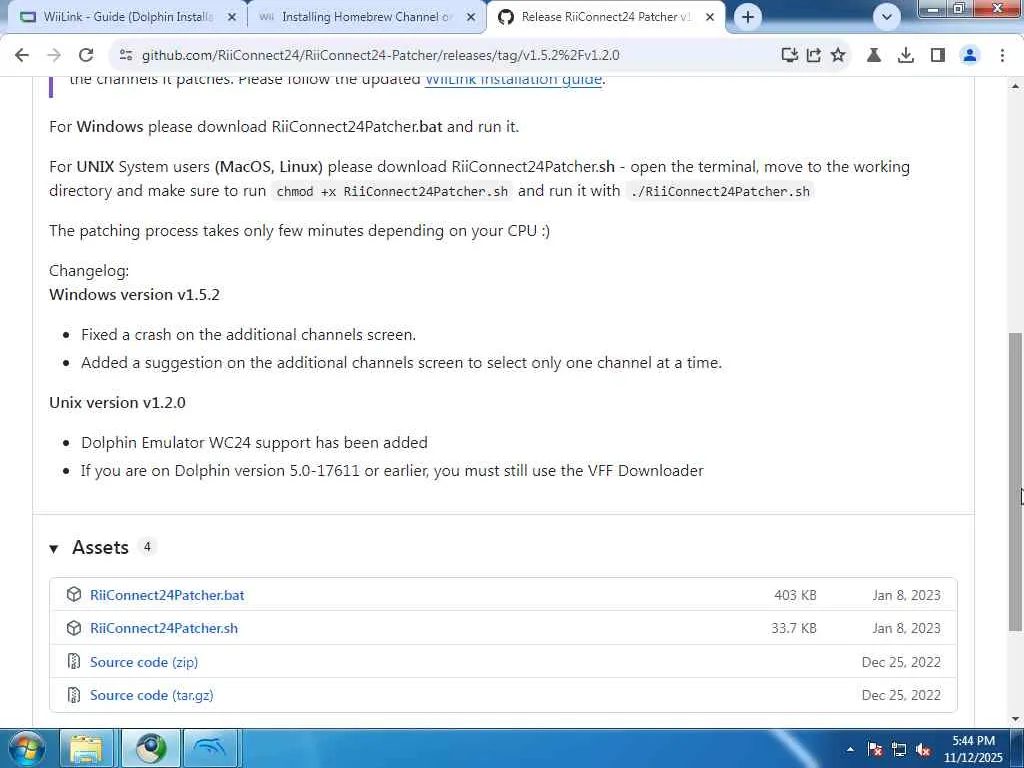
Task: Click the 'Dec 25, 2022' date for zip
Action: coord(901,662)
